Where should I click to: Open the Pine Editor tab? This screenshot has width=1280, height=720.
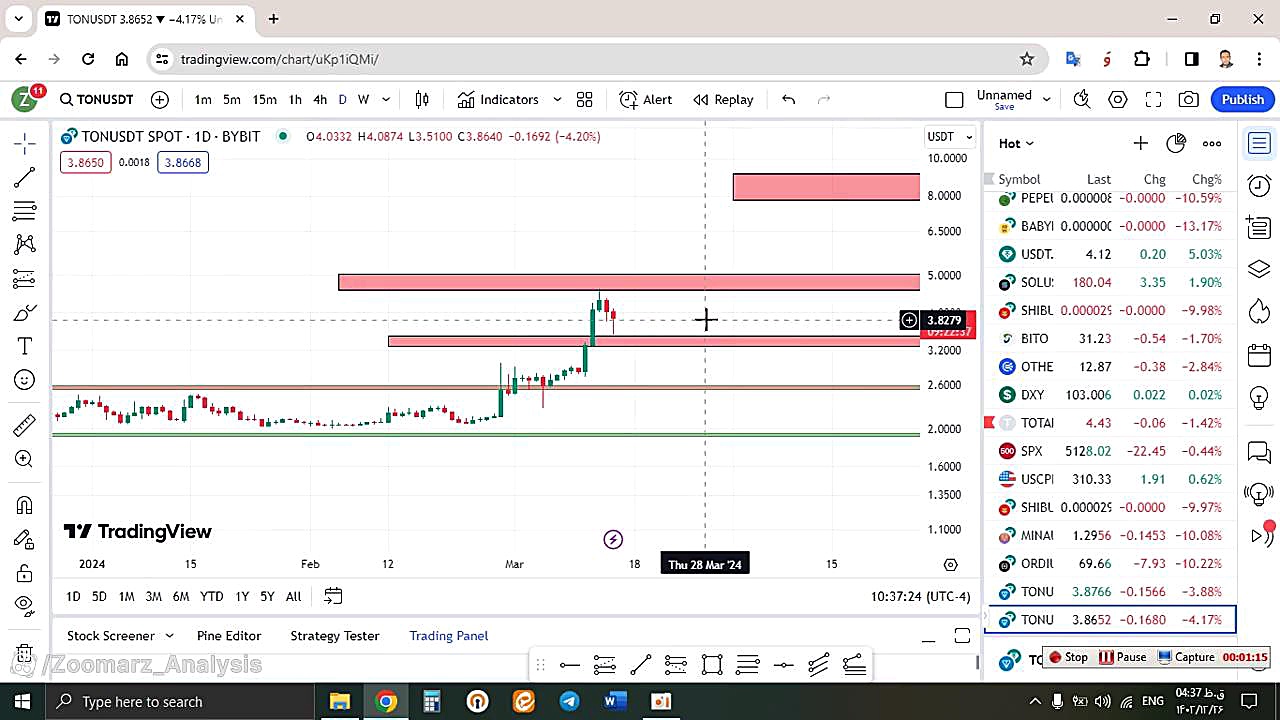click(229, 636)
